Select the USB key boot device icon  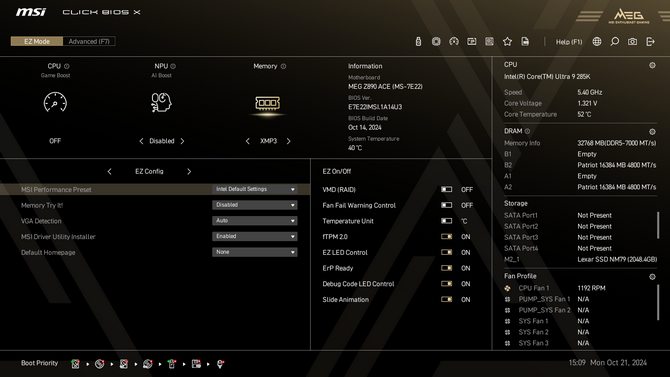[172, 364]
